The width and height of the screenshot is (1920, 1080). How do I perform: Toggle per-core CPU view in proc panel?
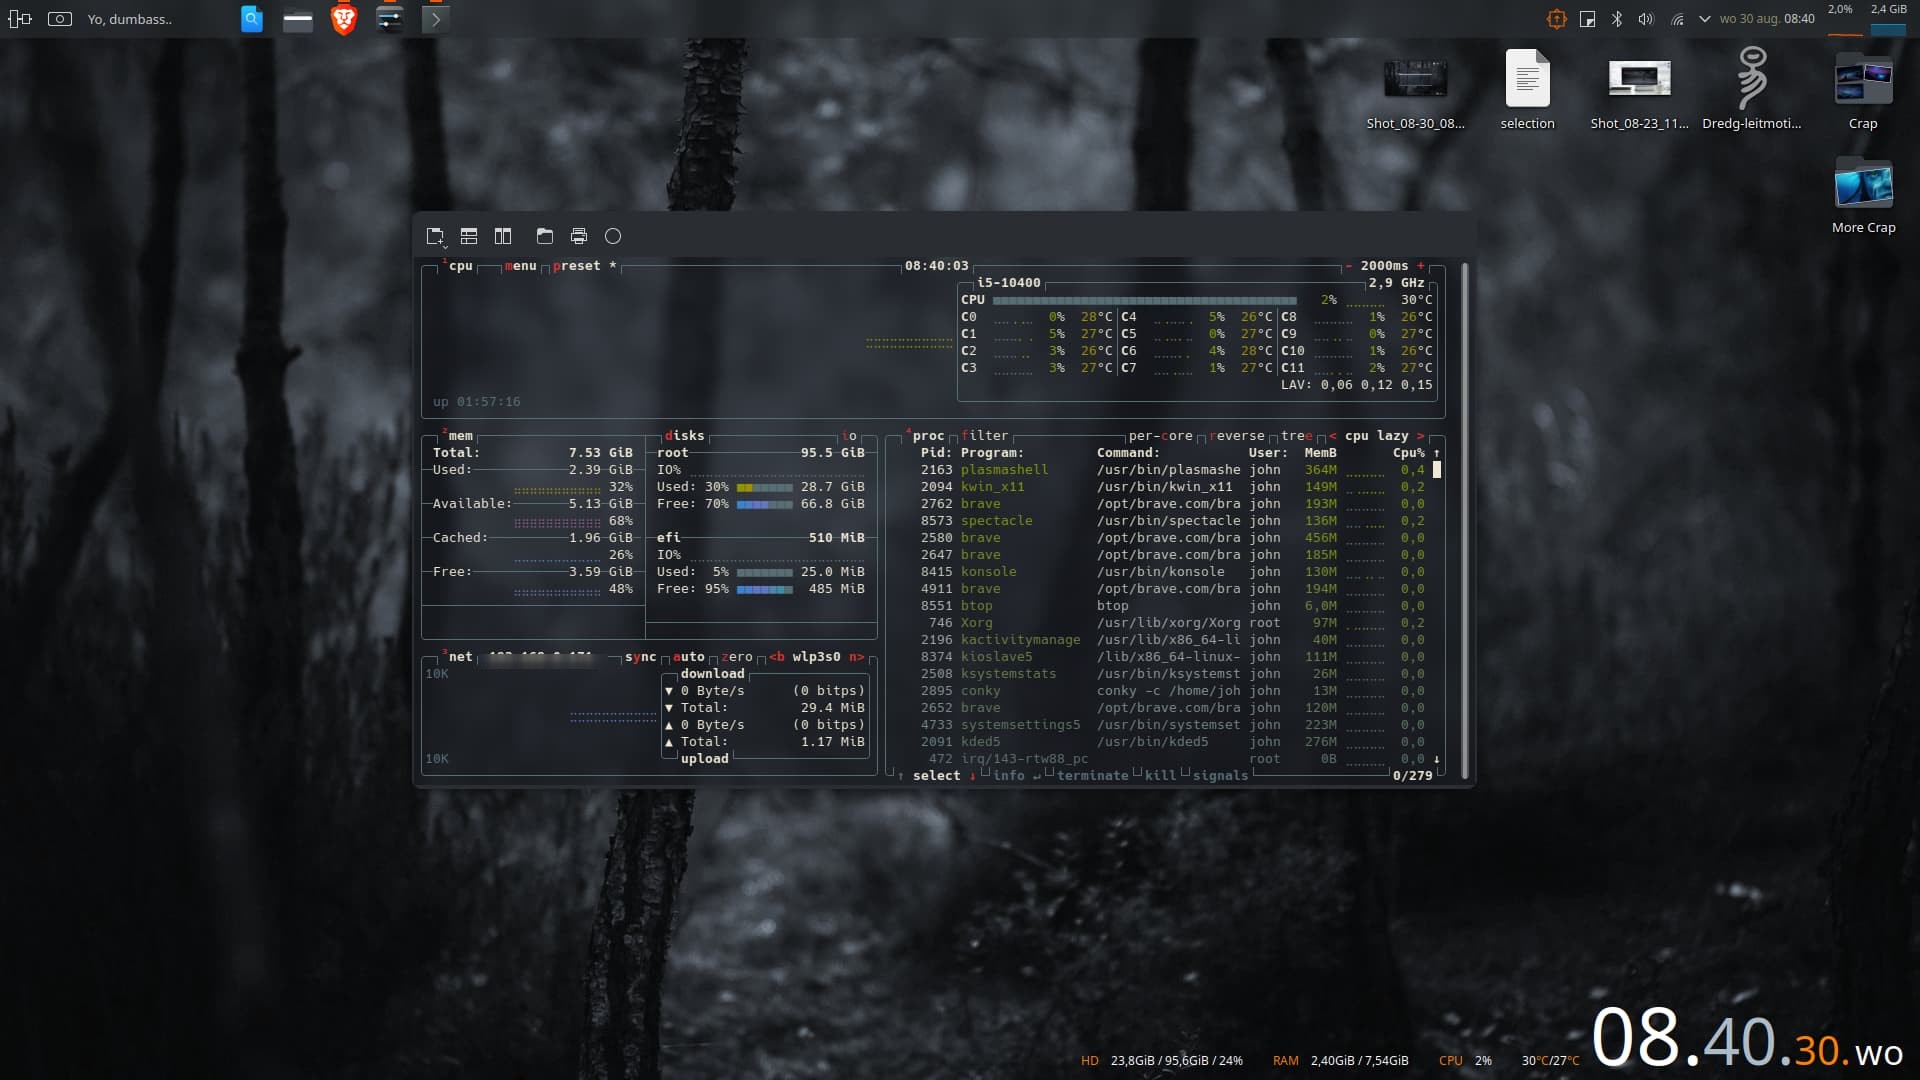tap(1160, 436)
